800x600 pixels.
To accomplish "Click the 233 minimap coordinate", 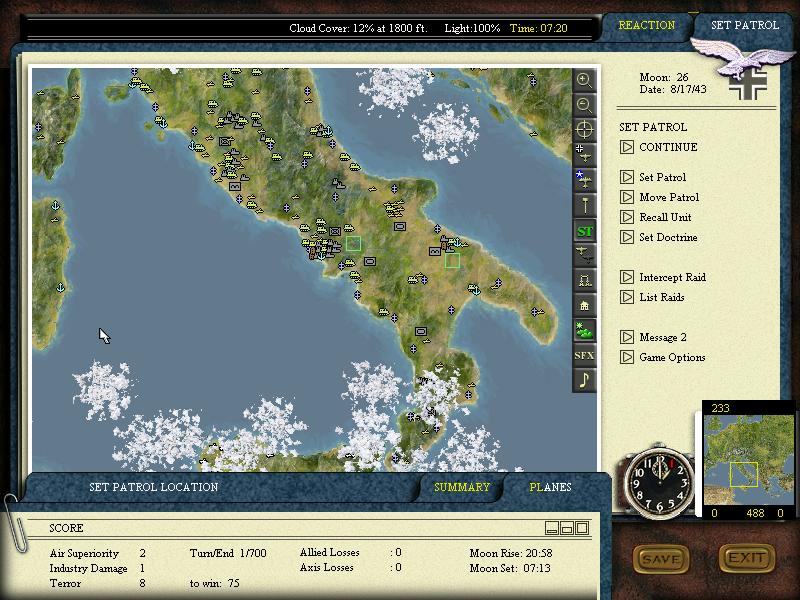I will 720,408.
